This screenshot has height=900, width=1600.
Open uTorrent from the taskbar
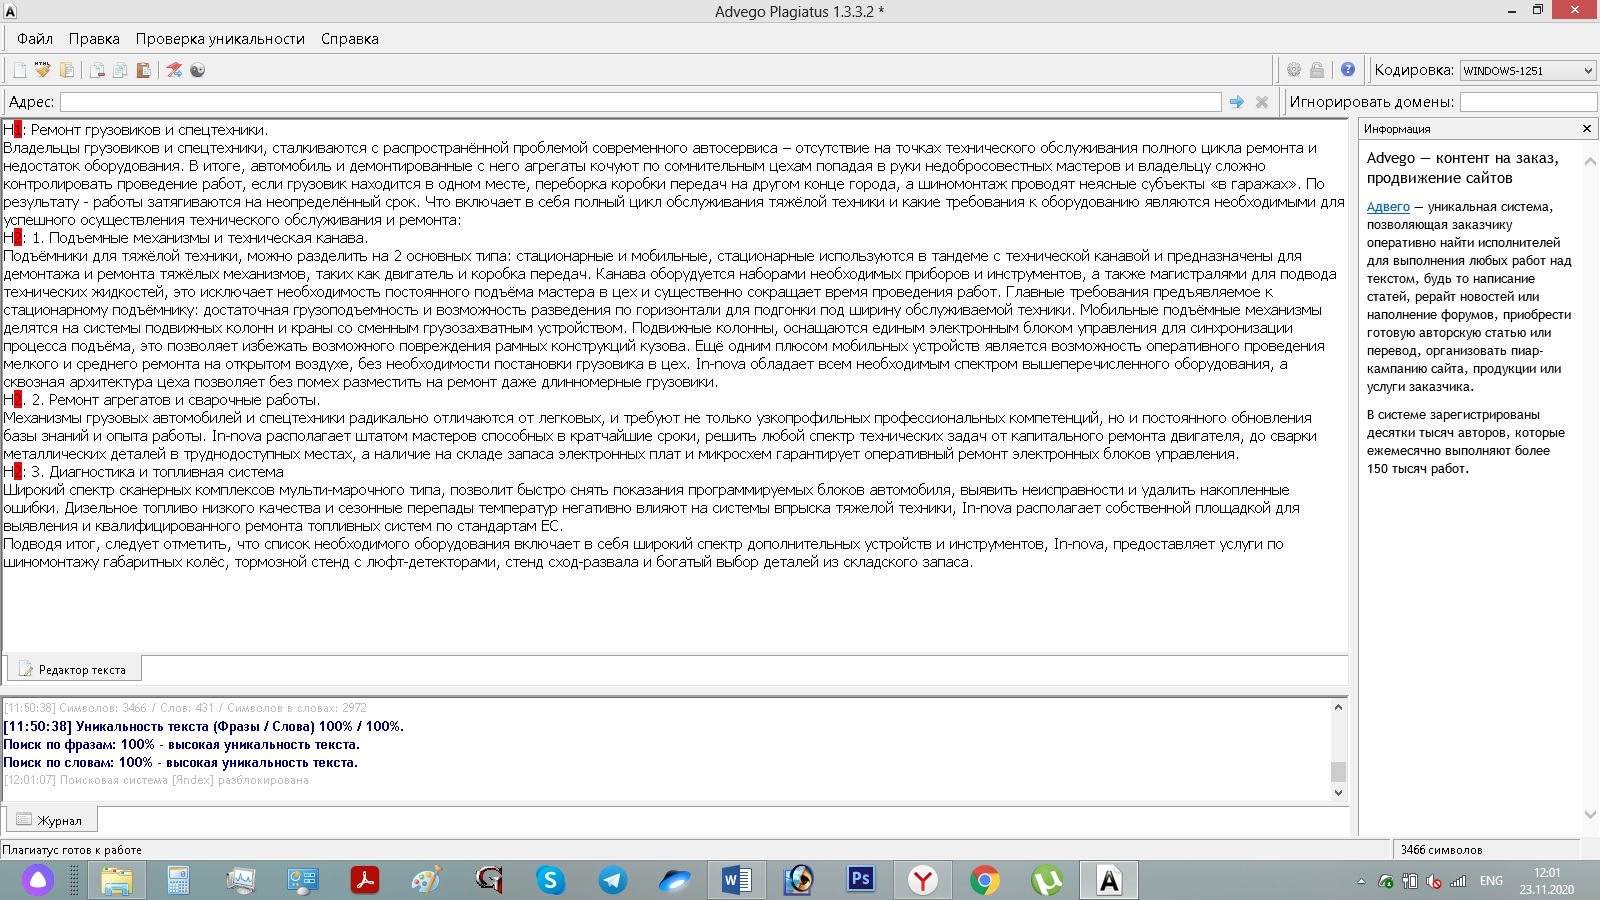pos(1046,880)
